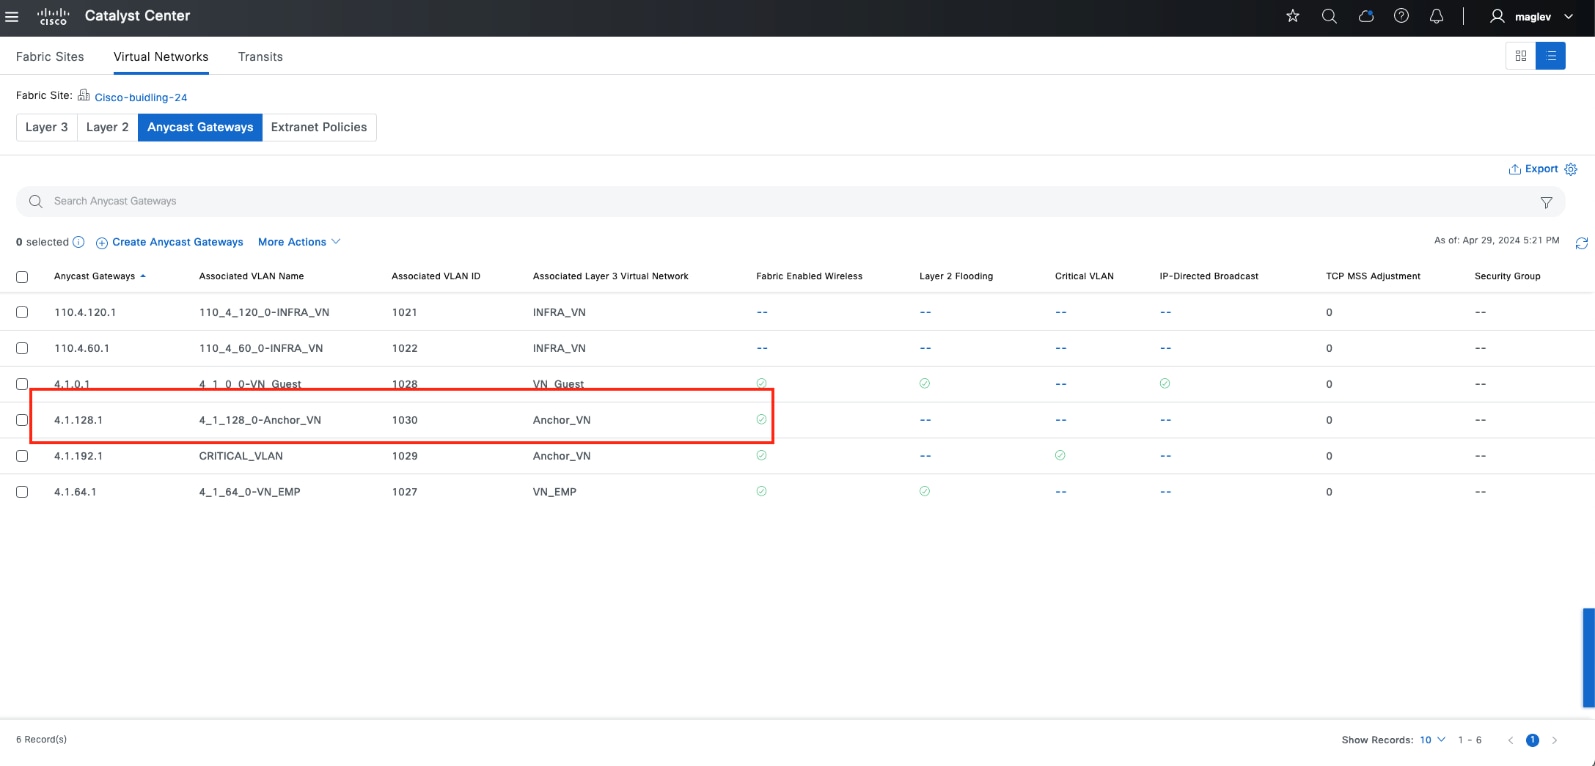Open notifications bell icon

[x=1437, y=16]
